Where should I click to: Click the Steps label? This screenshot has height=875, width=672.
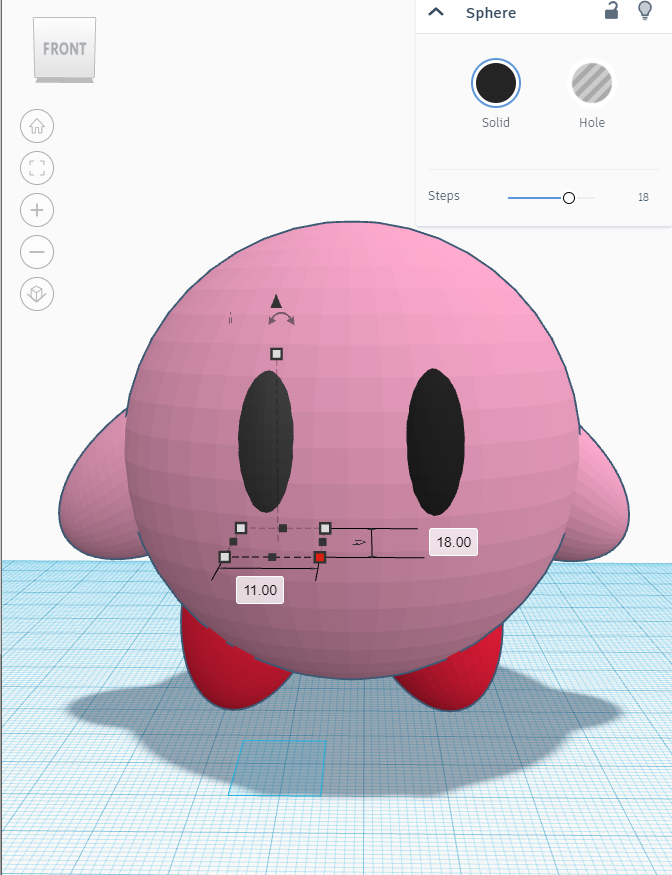444,196
